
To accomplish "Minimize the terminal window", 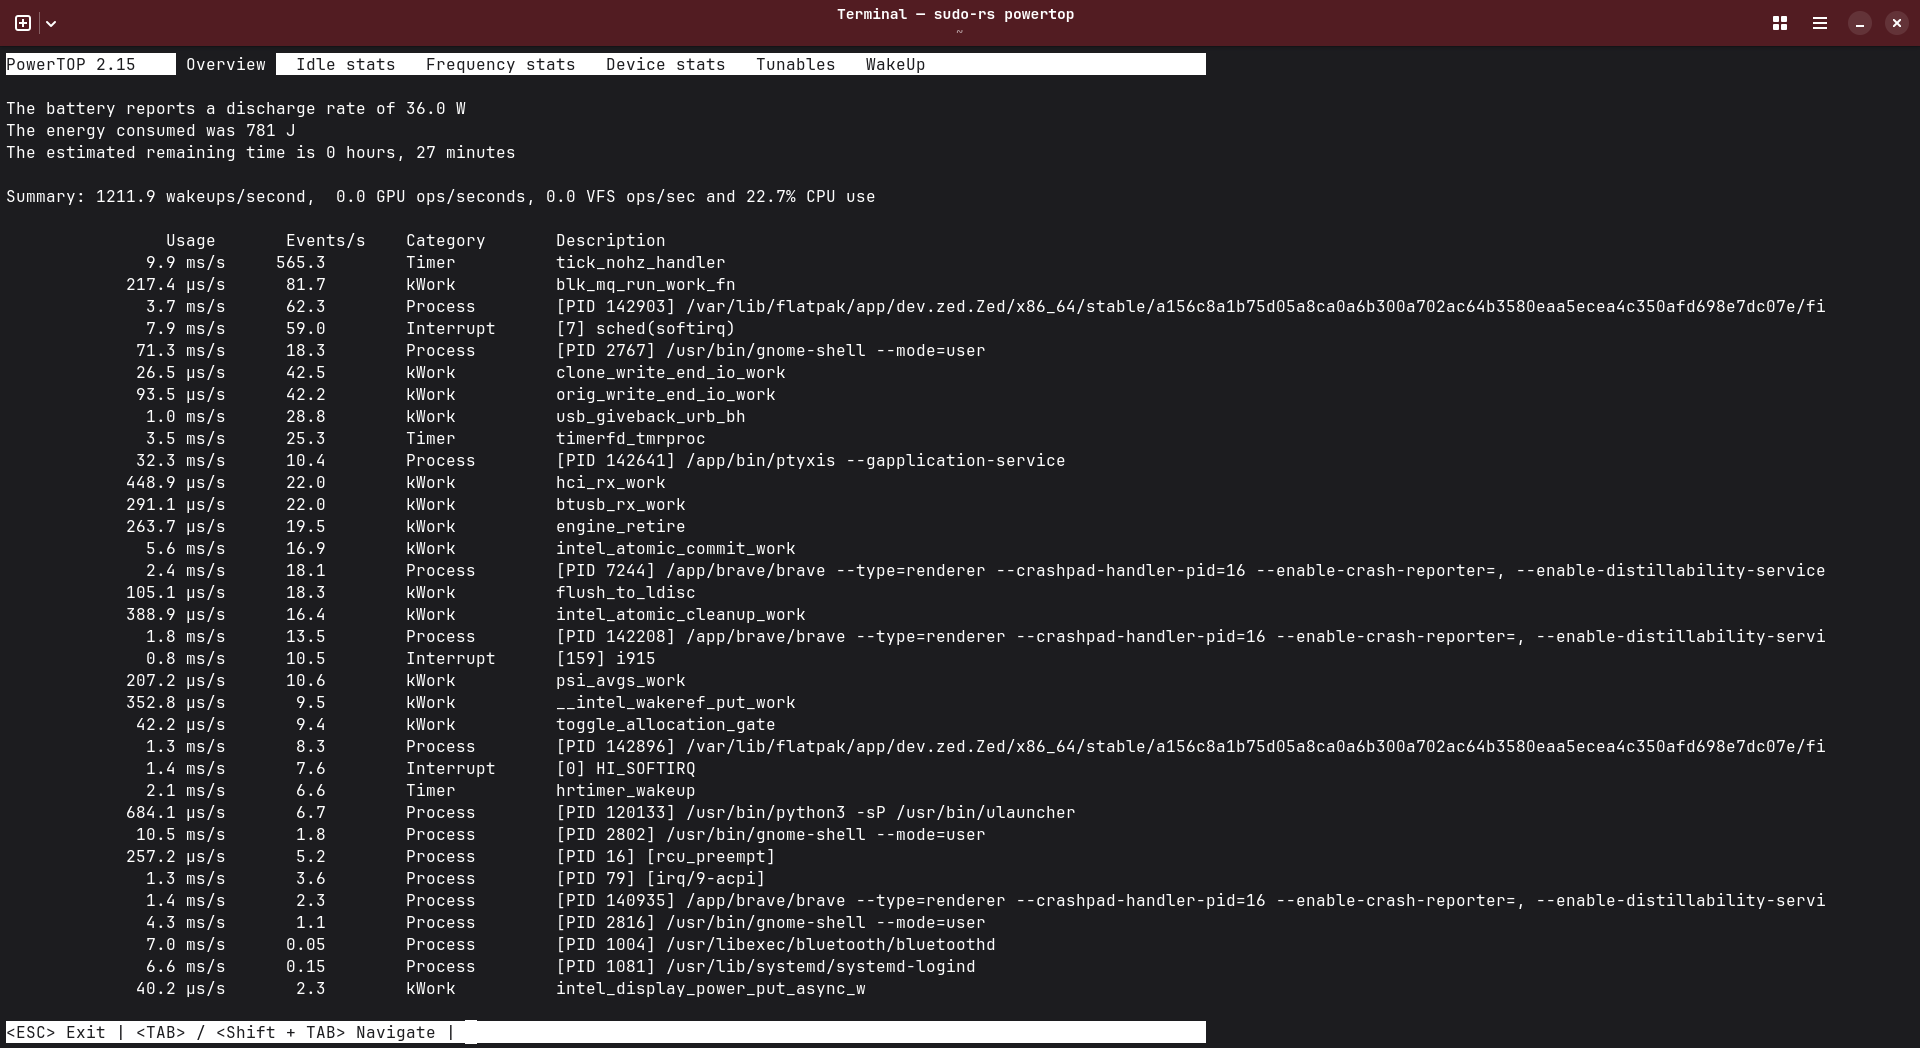I will click(x=1860, y=23).
